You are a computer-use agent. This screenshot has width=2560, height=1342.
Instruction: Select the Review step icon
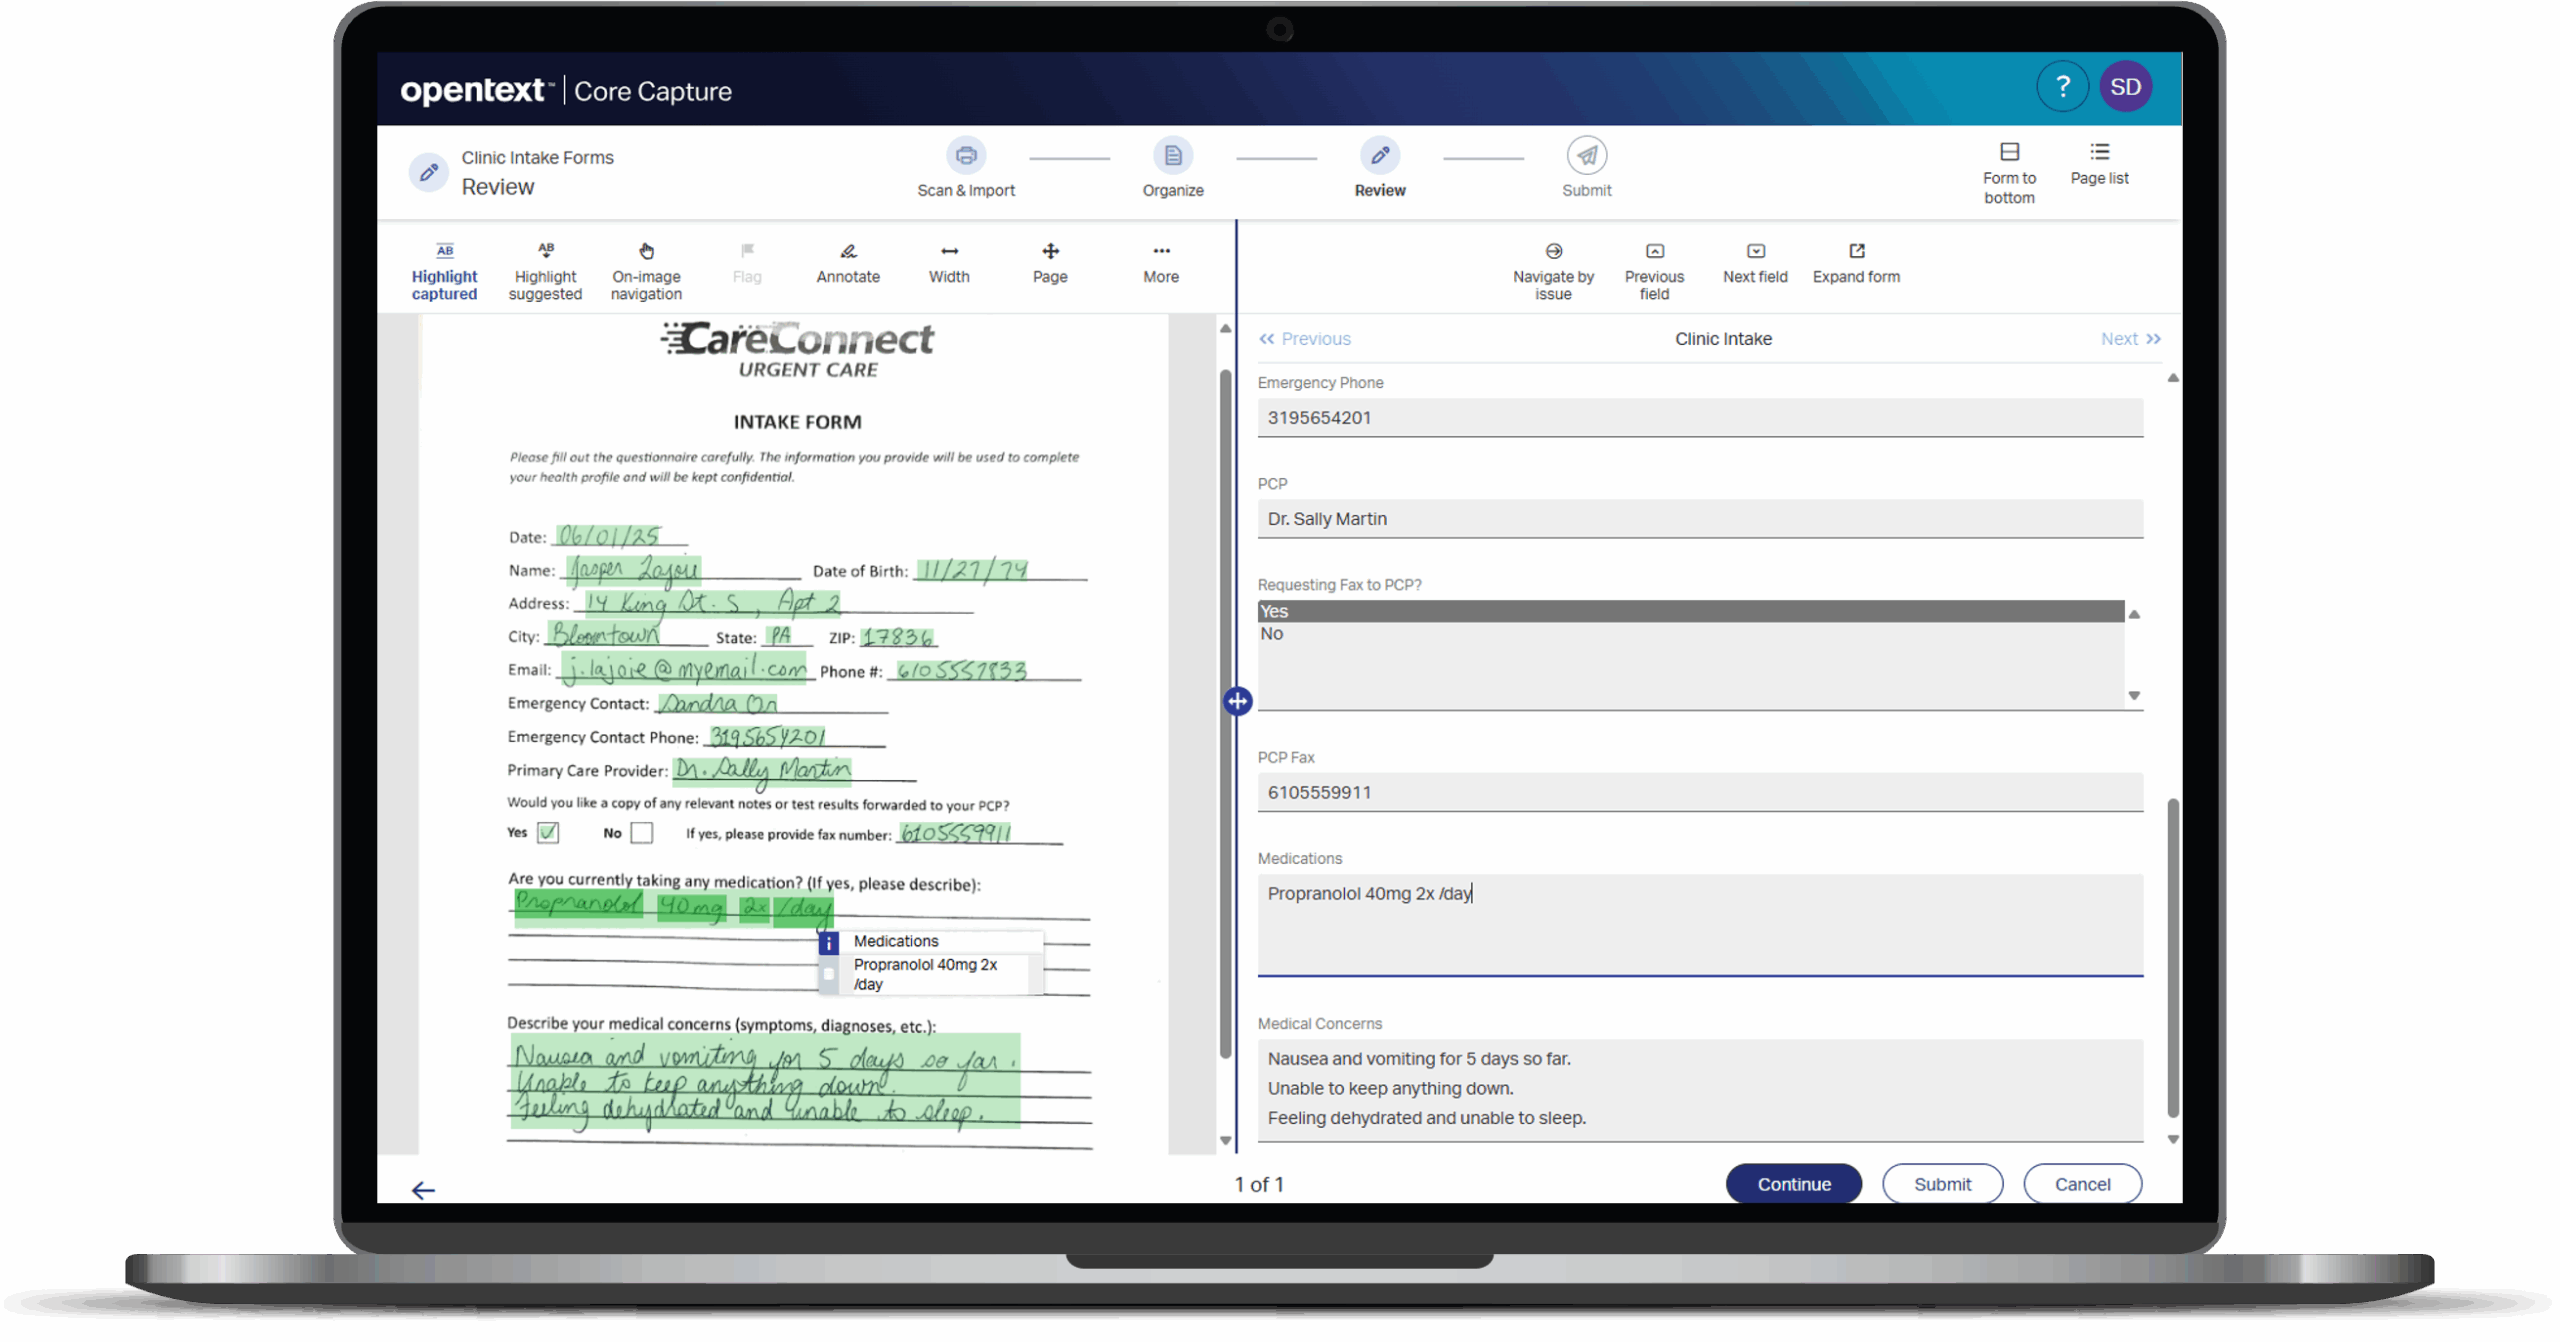(1380, 156)
